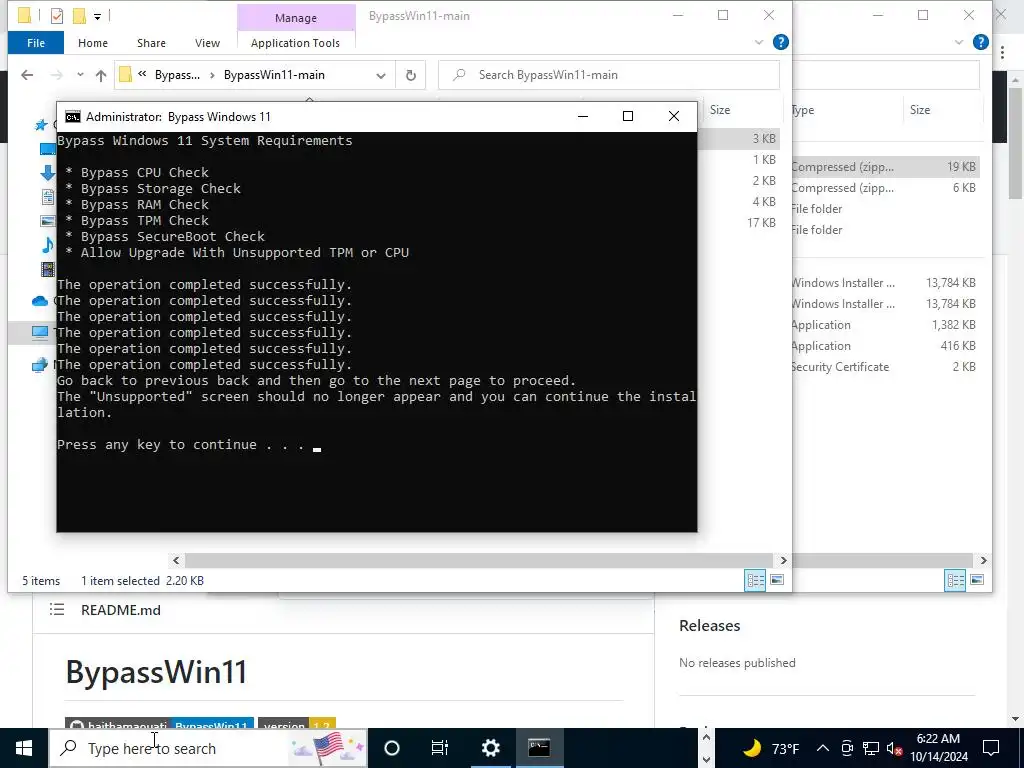1024x768 pixels.
Task: Click the truncated Bypass... breadcrumb segment
Action: click(x=177, y=75)
